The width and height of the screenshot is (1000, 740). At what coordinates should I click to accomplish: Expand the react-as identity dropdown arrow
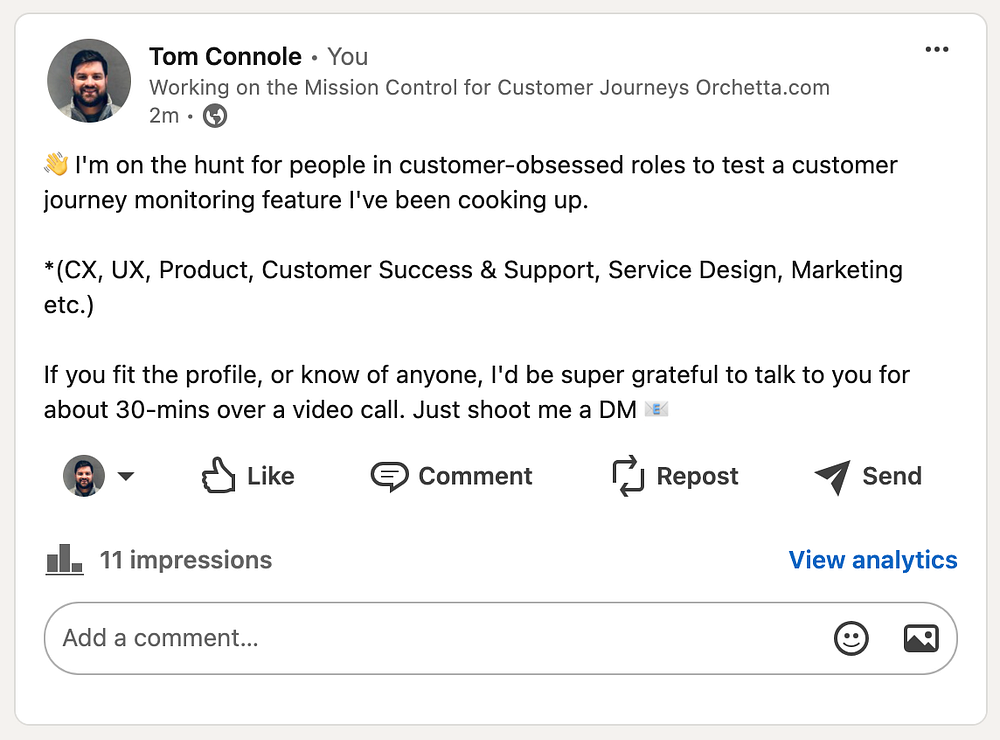point(126,476)
